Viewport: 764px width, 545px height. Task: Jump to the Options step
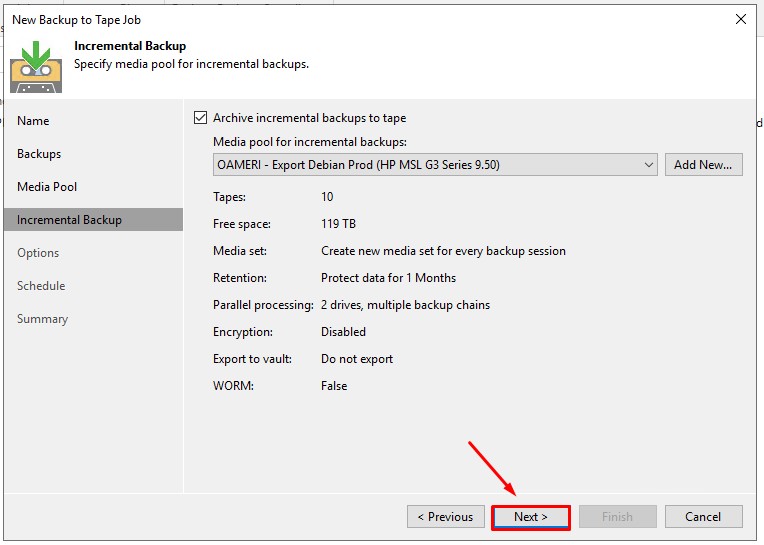coord(38,253)
